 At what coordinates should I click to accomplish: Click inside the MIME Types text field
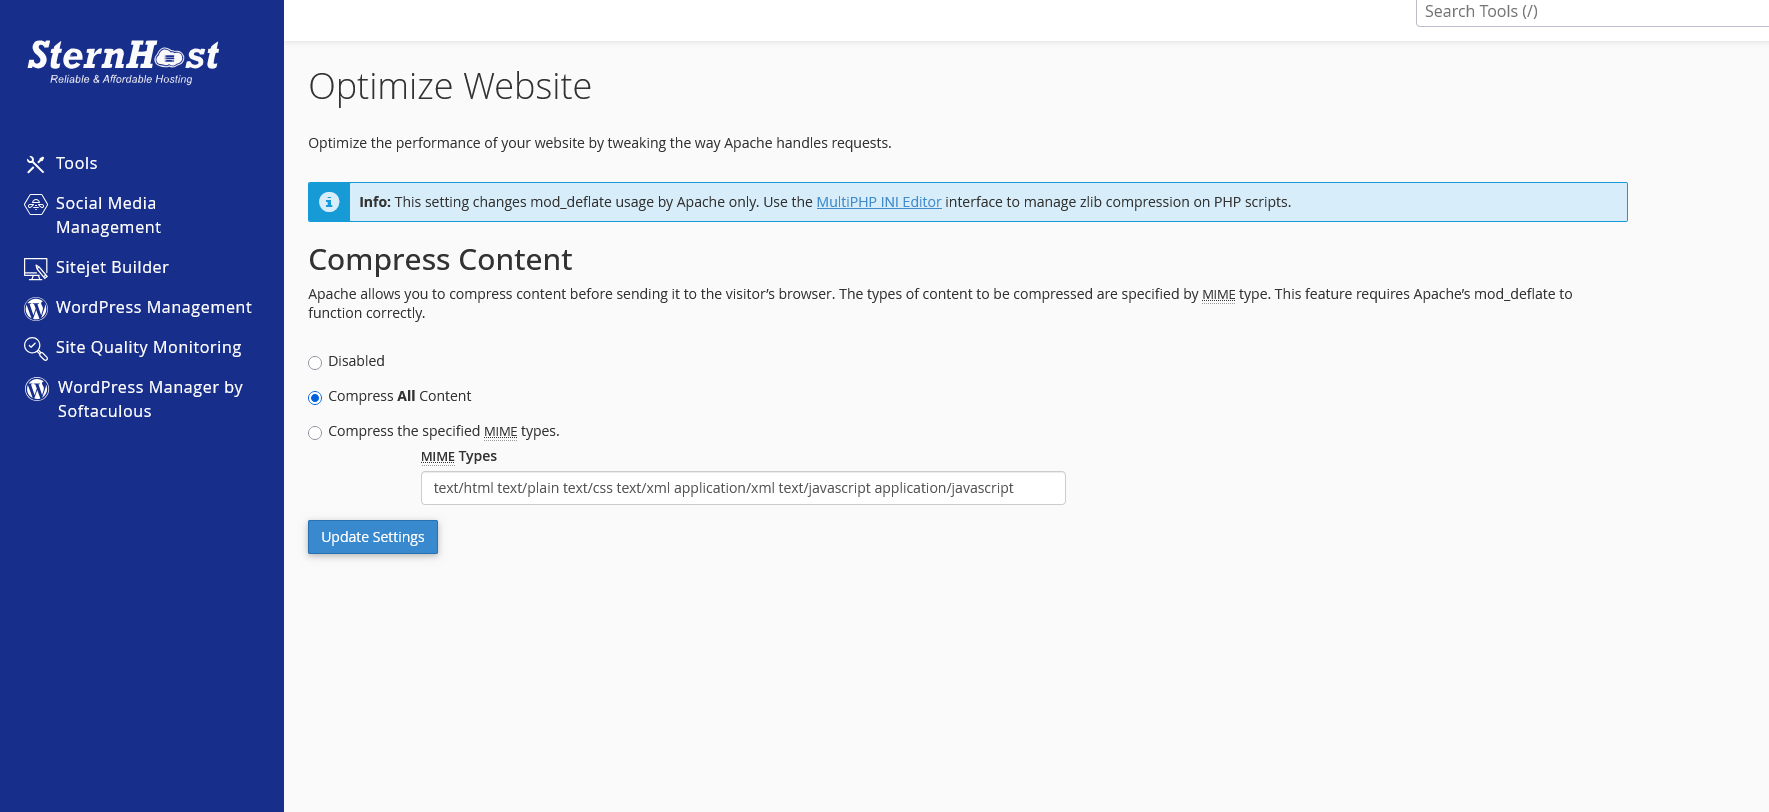(x=742, y=488)
